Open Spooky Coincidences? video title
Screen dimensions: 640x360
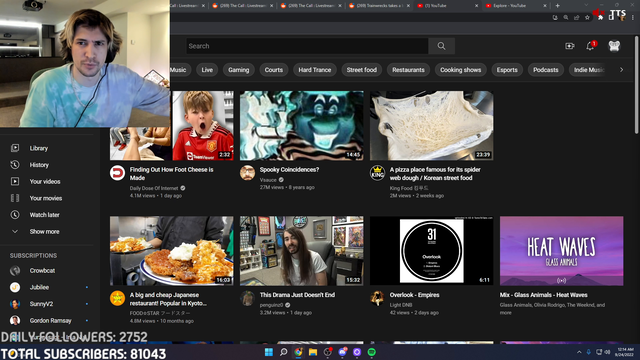289,169
